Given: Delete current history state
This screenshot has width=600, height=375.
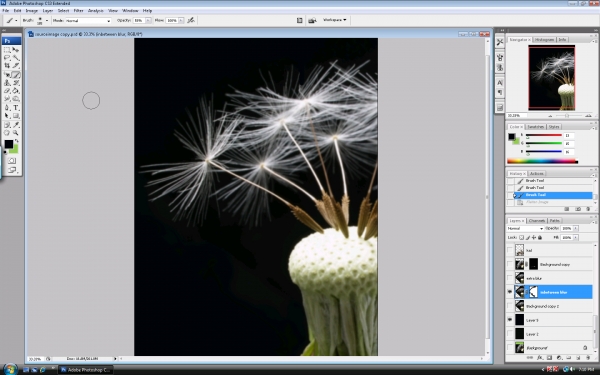Looking at the screenshot, I should point(588,209).
